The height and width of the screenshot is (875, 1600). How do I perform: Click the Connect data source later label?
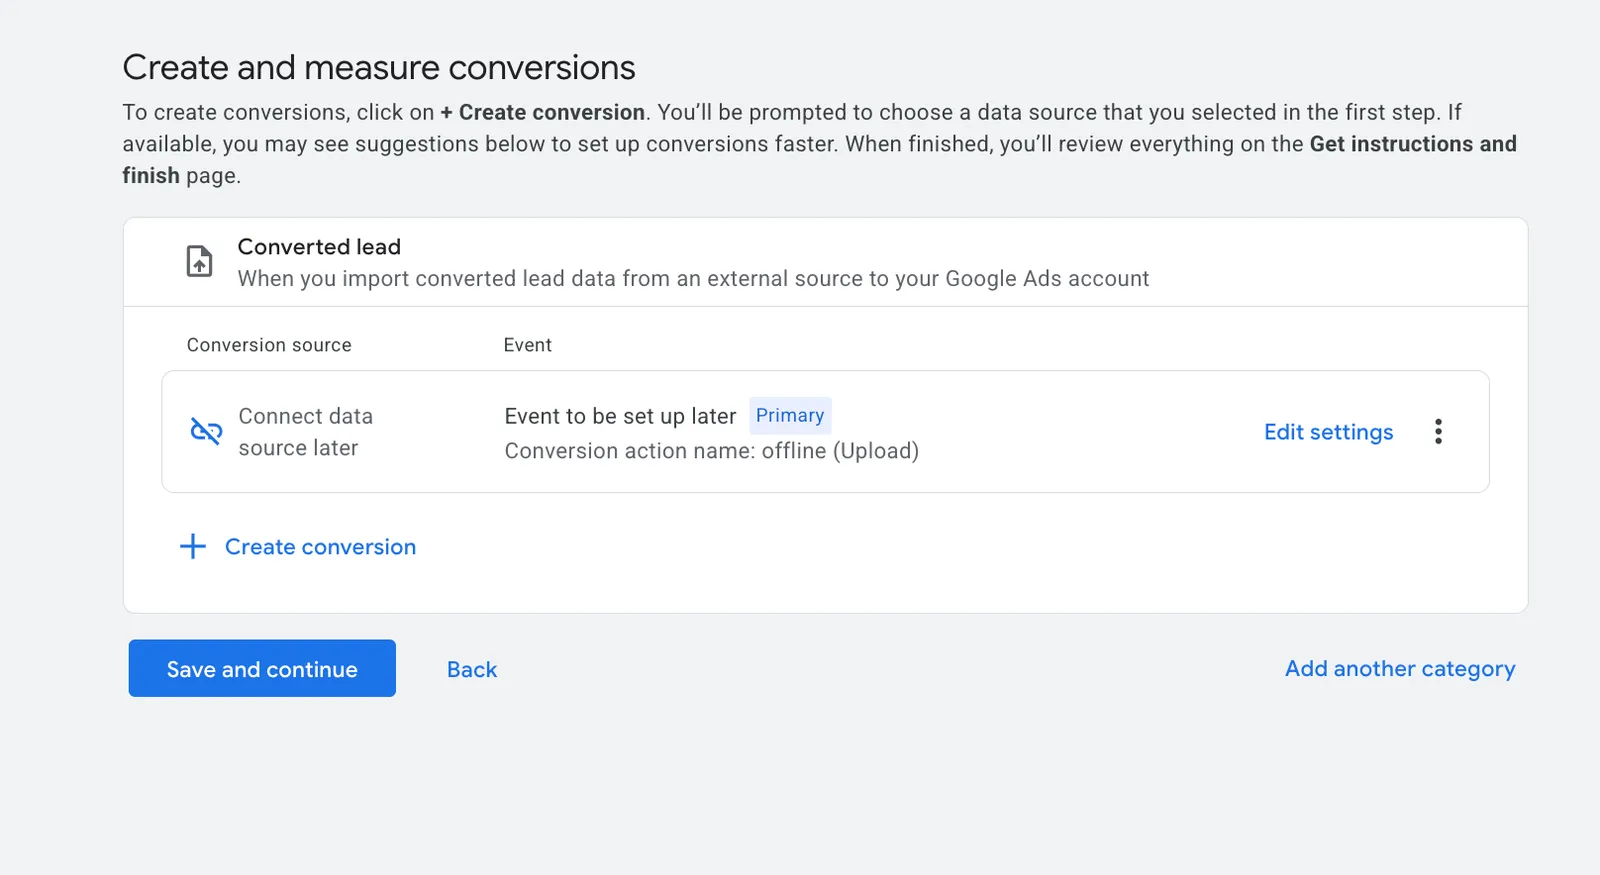click(305, 432)
